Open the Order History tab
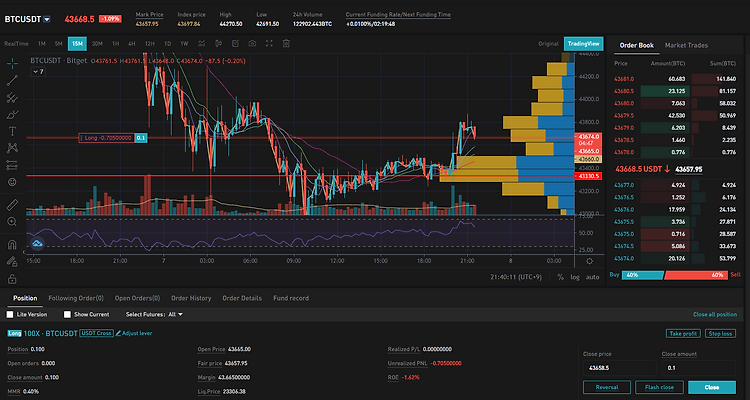Viewport: 750px width, 400px height. (x=191, y=298)
